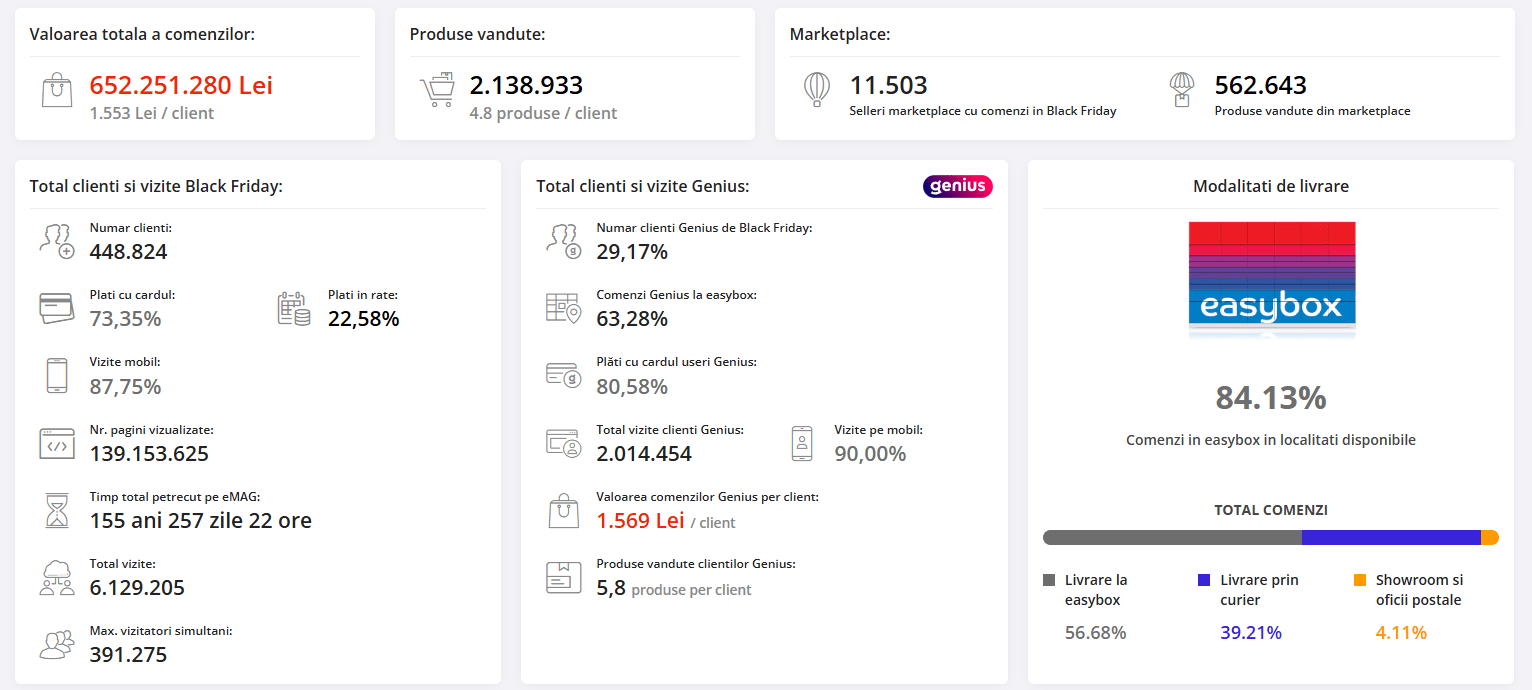The width and height of the screenshot is (1532, 690).
Task: Click the blue swatch beside Livrare prin curier
Action: coord(1204,580)
